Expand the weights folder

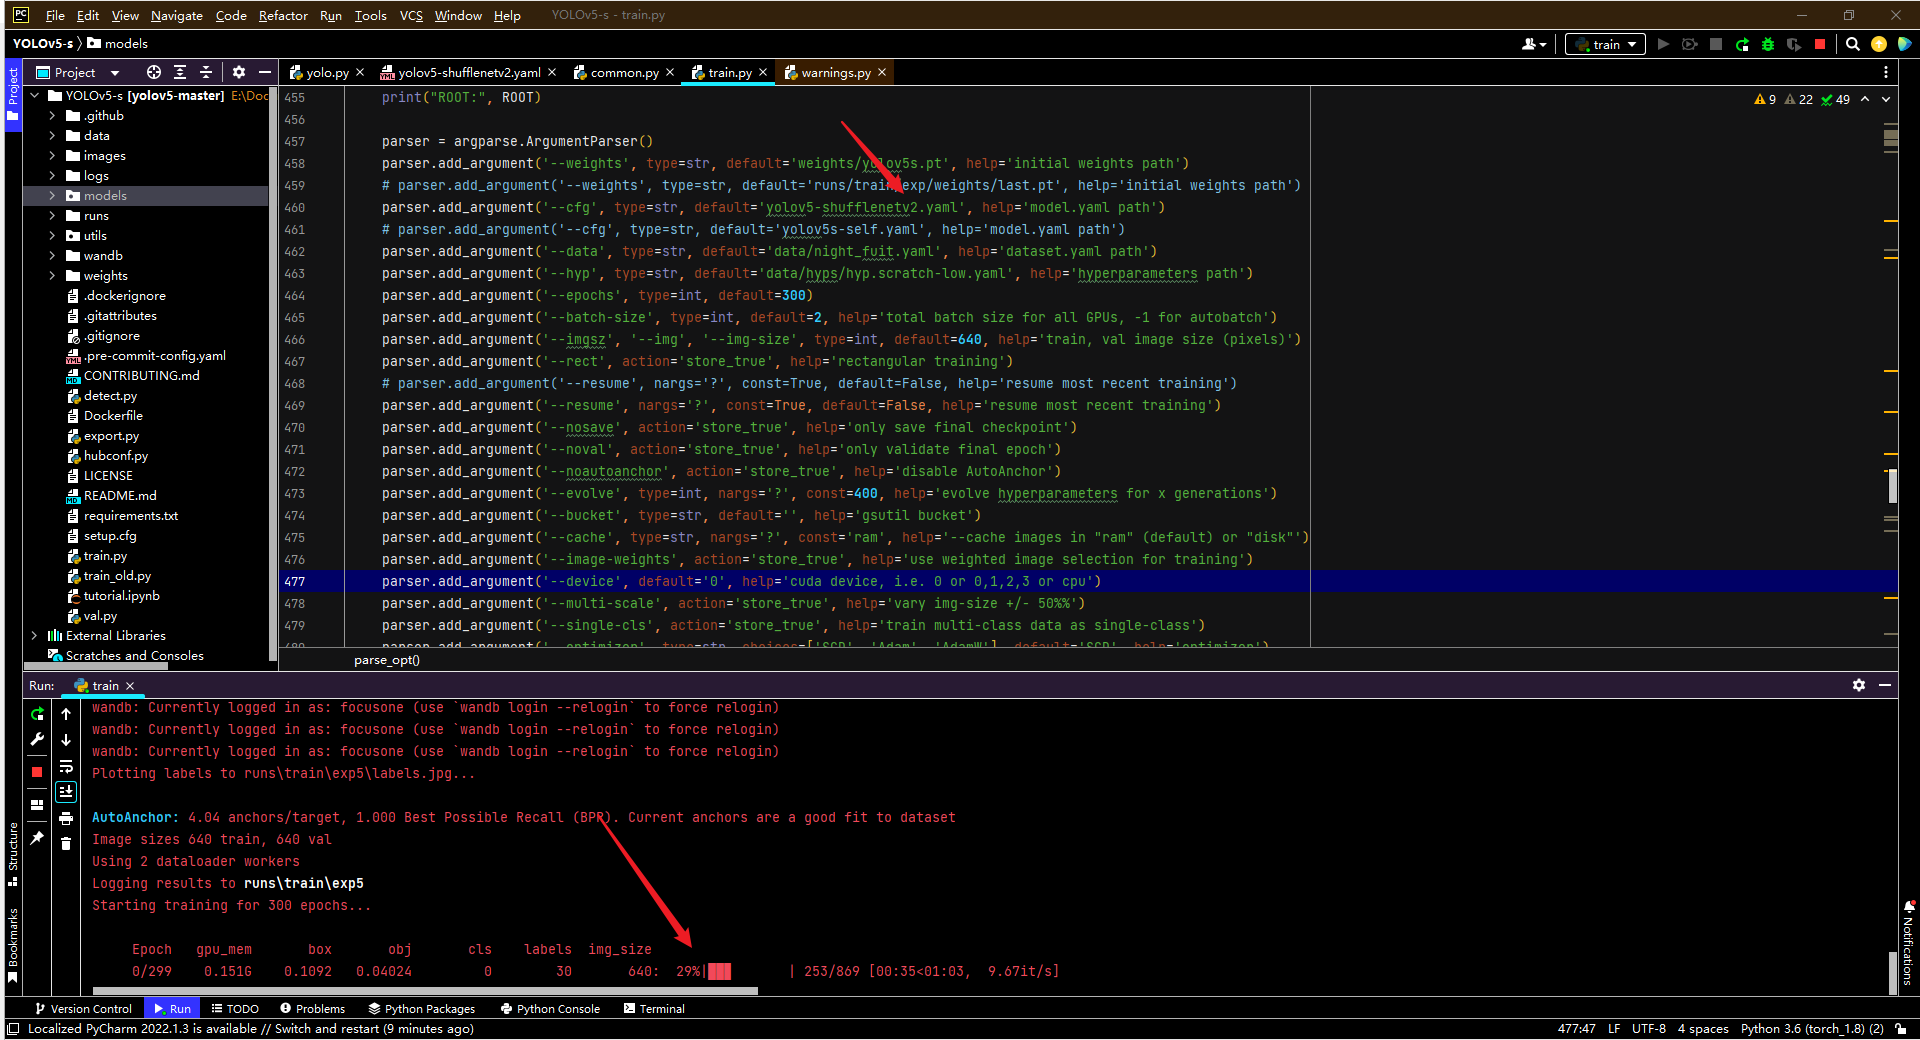coord(52,276)
